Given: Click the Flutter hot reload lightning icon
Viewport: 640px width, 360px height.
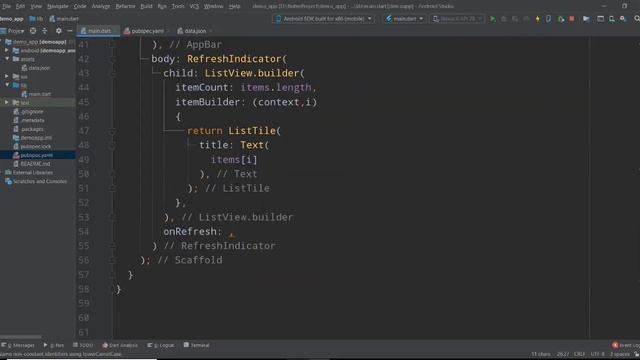Looking at the screenshot, I should [x=538, y=19].
